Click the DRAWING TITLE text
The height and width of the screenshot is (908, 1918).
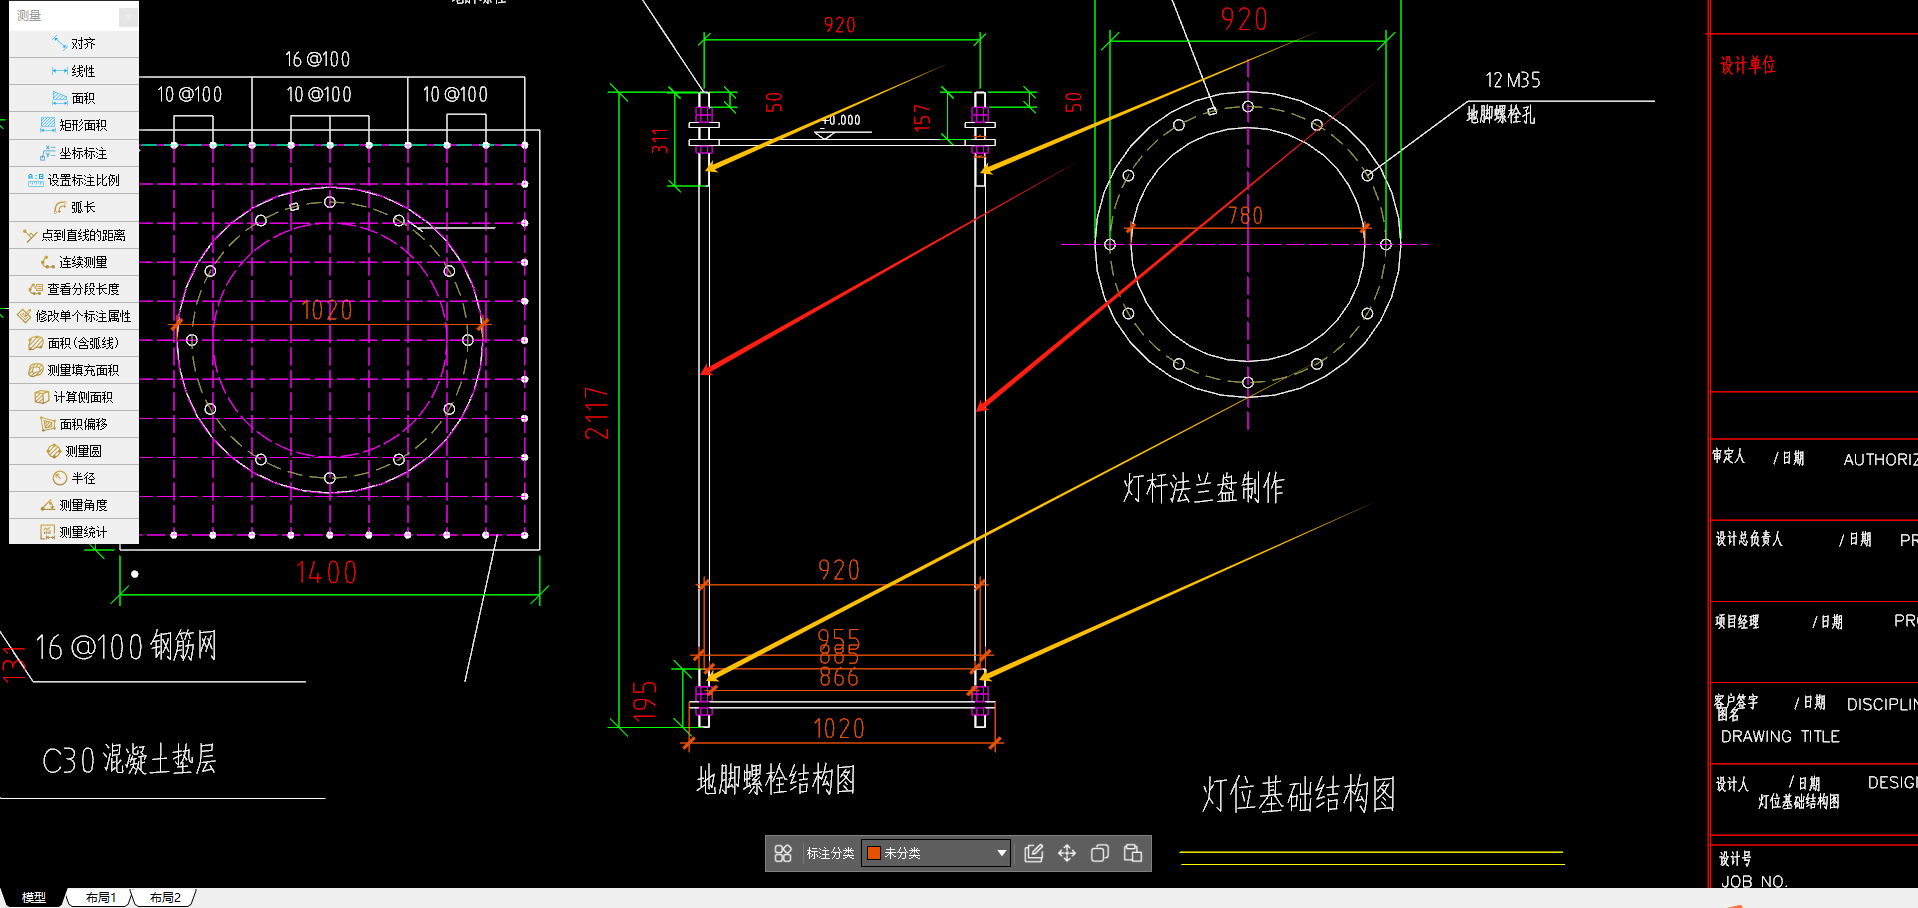point(1780,736)
